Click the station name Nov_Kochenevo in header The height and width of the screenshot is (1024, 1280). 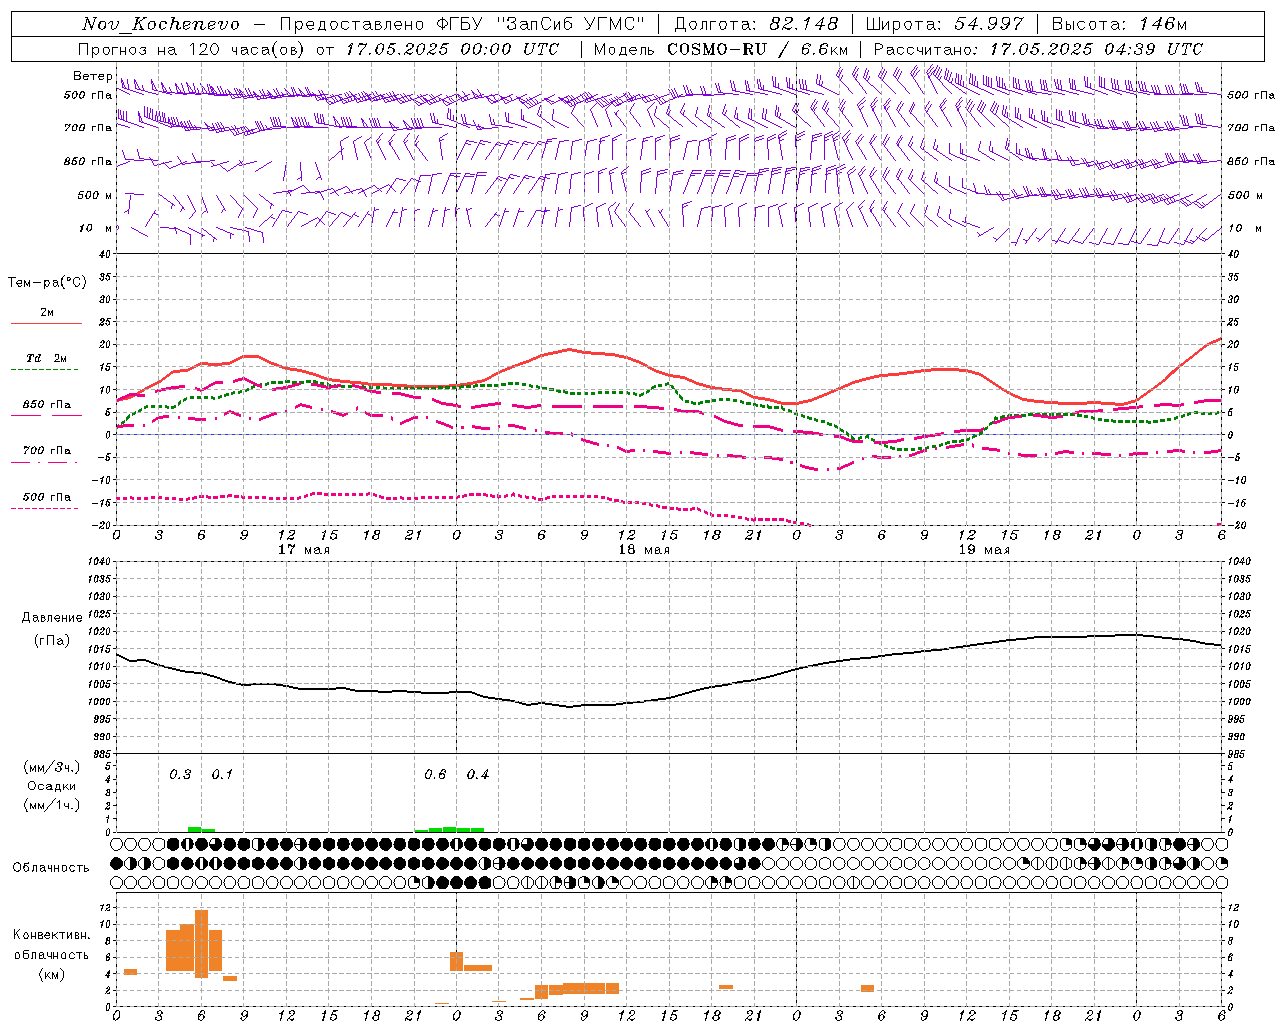click(161, 24)
